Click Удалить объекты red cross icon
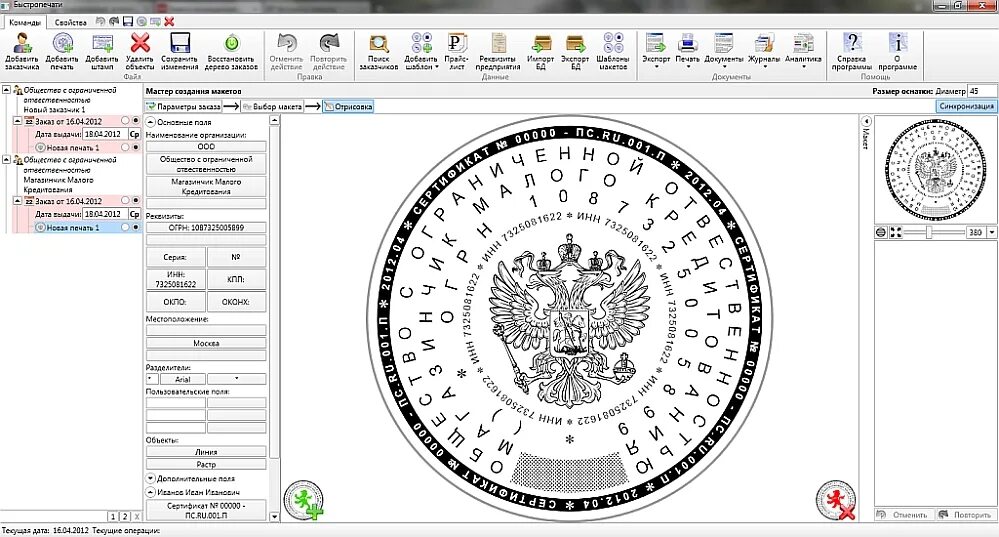Viewport: 999px width, 537px height. click(140, 43)
